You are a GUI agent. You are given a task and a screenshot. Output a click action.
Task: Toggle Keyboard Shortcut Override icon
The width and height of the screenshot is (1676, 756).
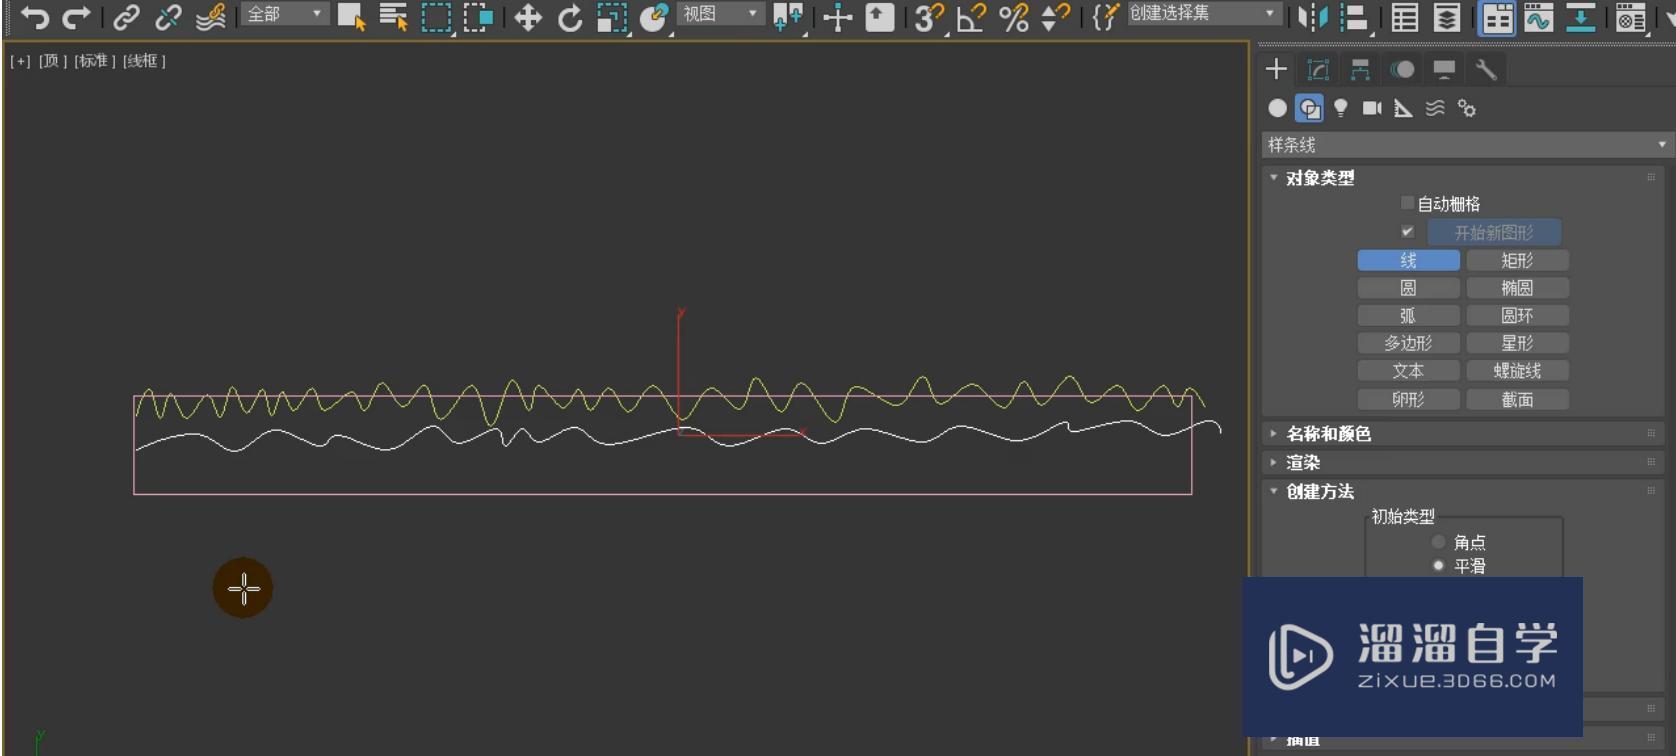[880, 17]
